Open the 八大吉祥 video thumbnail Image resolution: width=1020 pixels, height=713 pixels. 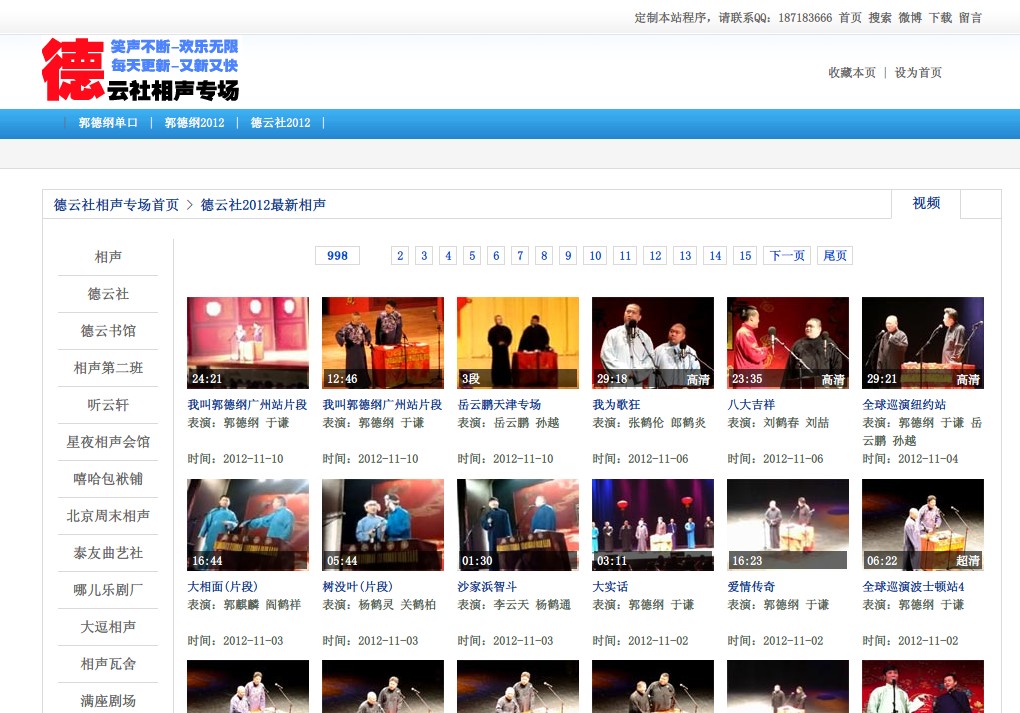(x=788, y=343)
